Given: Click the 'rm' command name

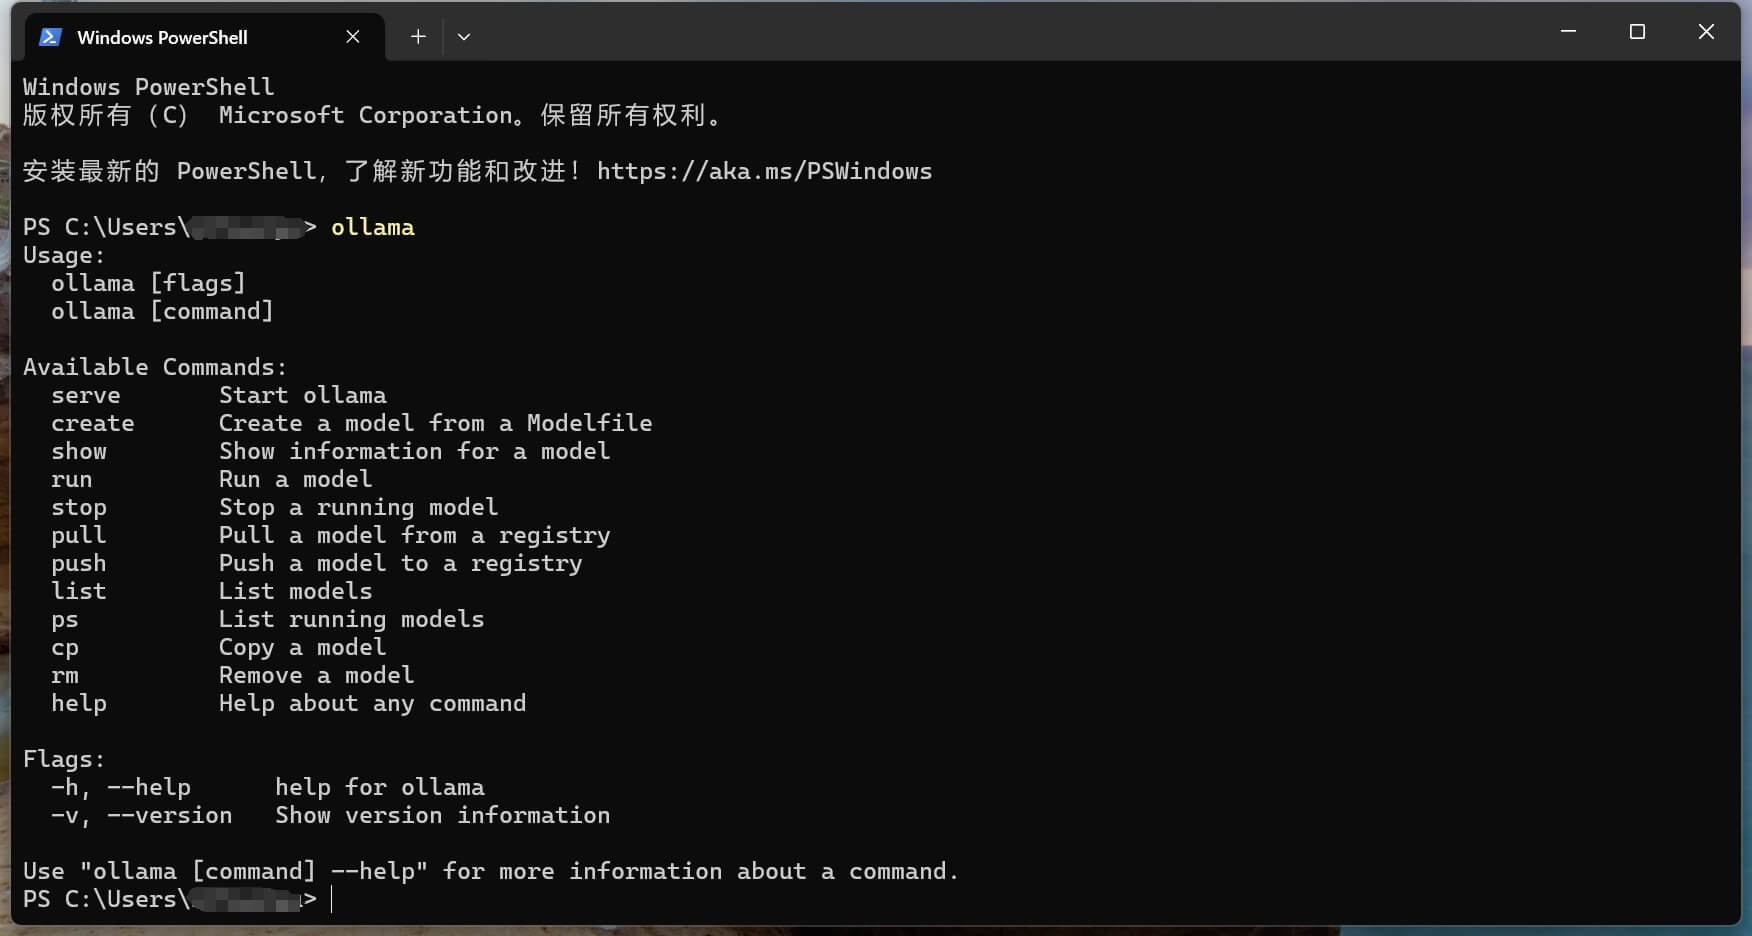Looking at the screenshot, I should 65,675.
